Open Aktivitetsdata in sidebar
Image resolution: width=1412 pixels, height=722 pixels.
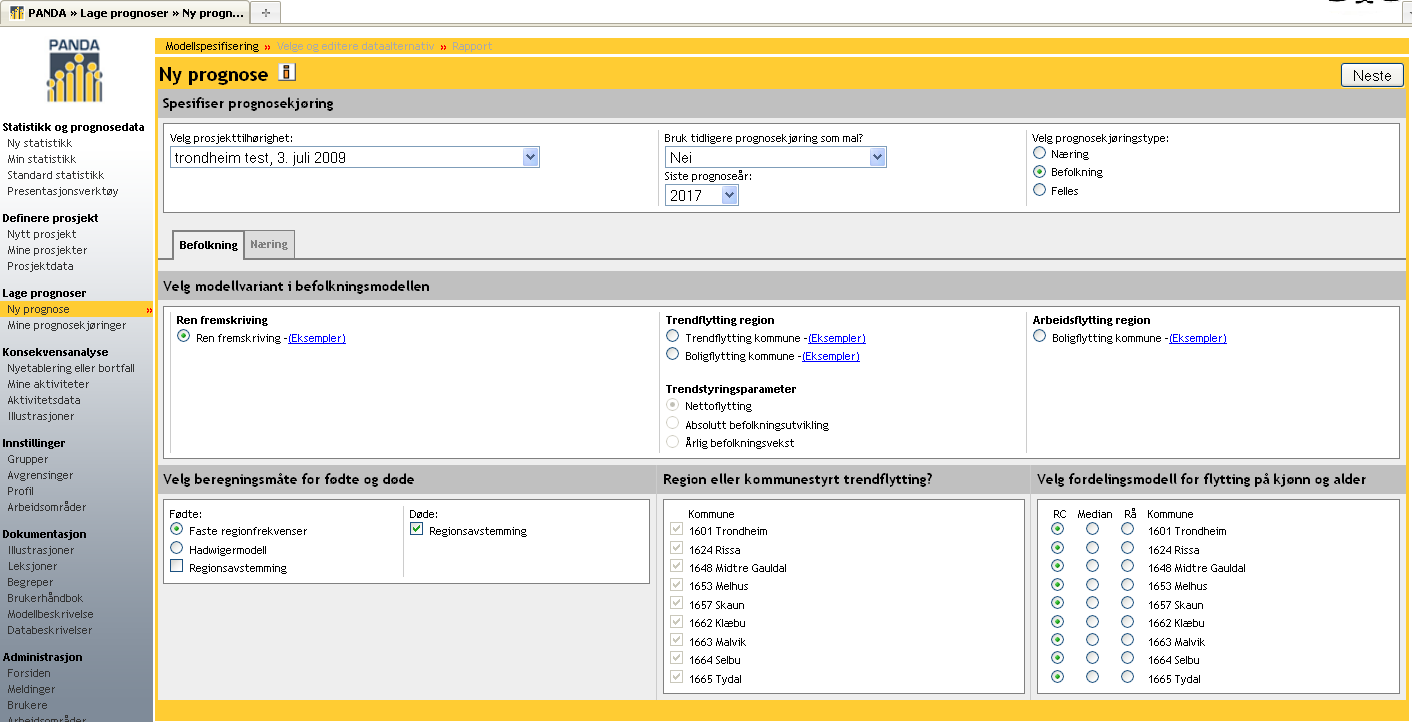44,400
